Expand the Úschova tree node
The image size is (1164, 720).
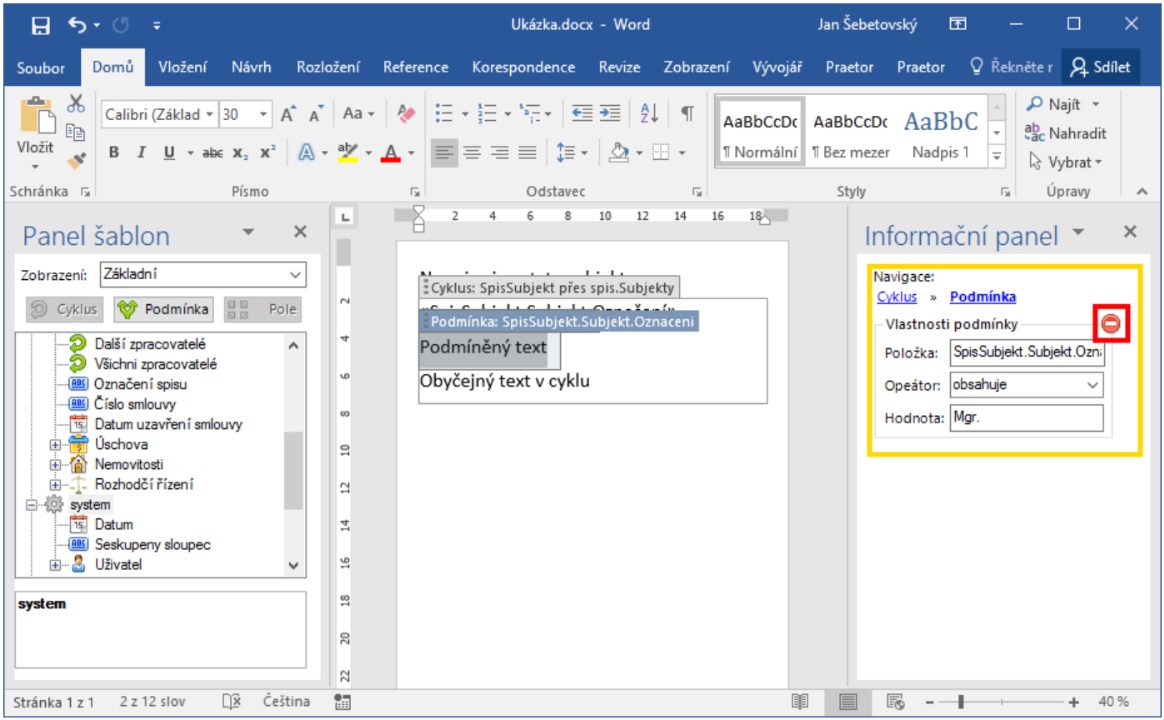[x=56, y=445]
